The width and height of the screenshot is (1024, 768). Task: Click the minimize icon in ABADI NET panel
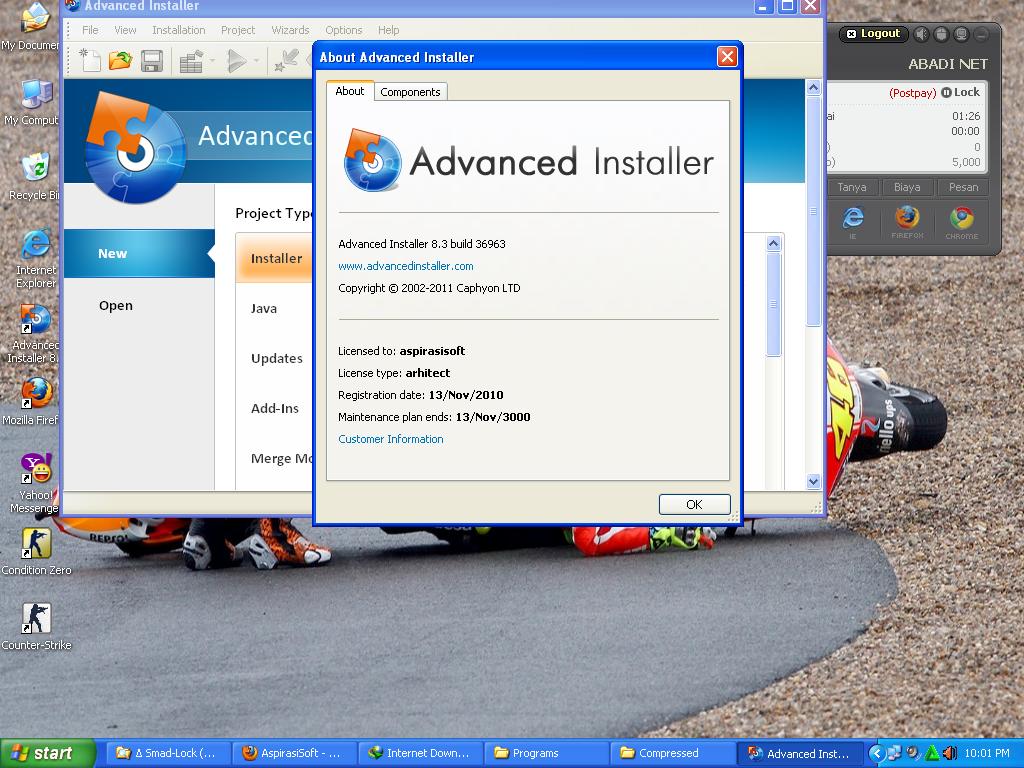click(x=981, y=34)
